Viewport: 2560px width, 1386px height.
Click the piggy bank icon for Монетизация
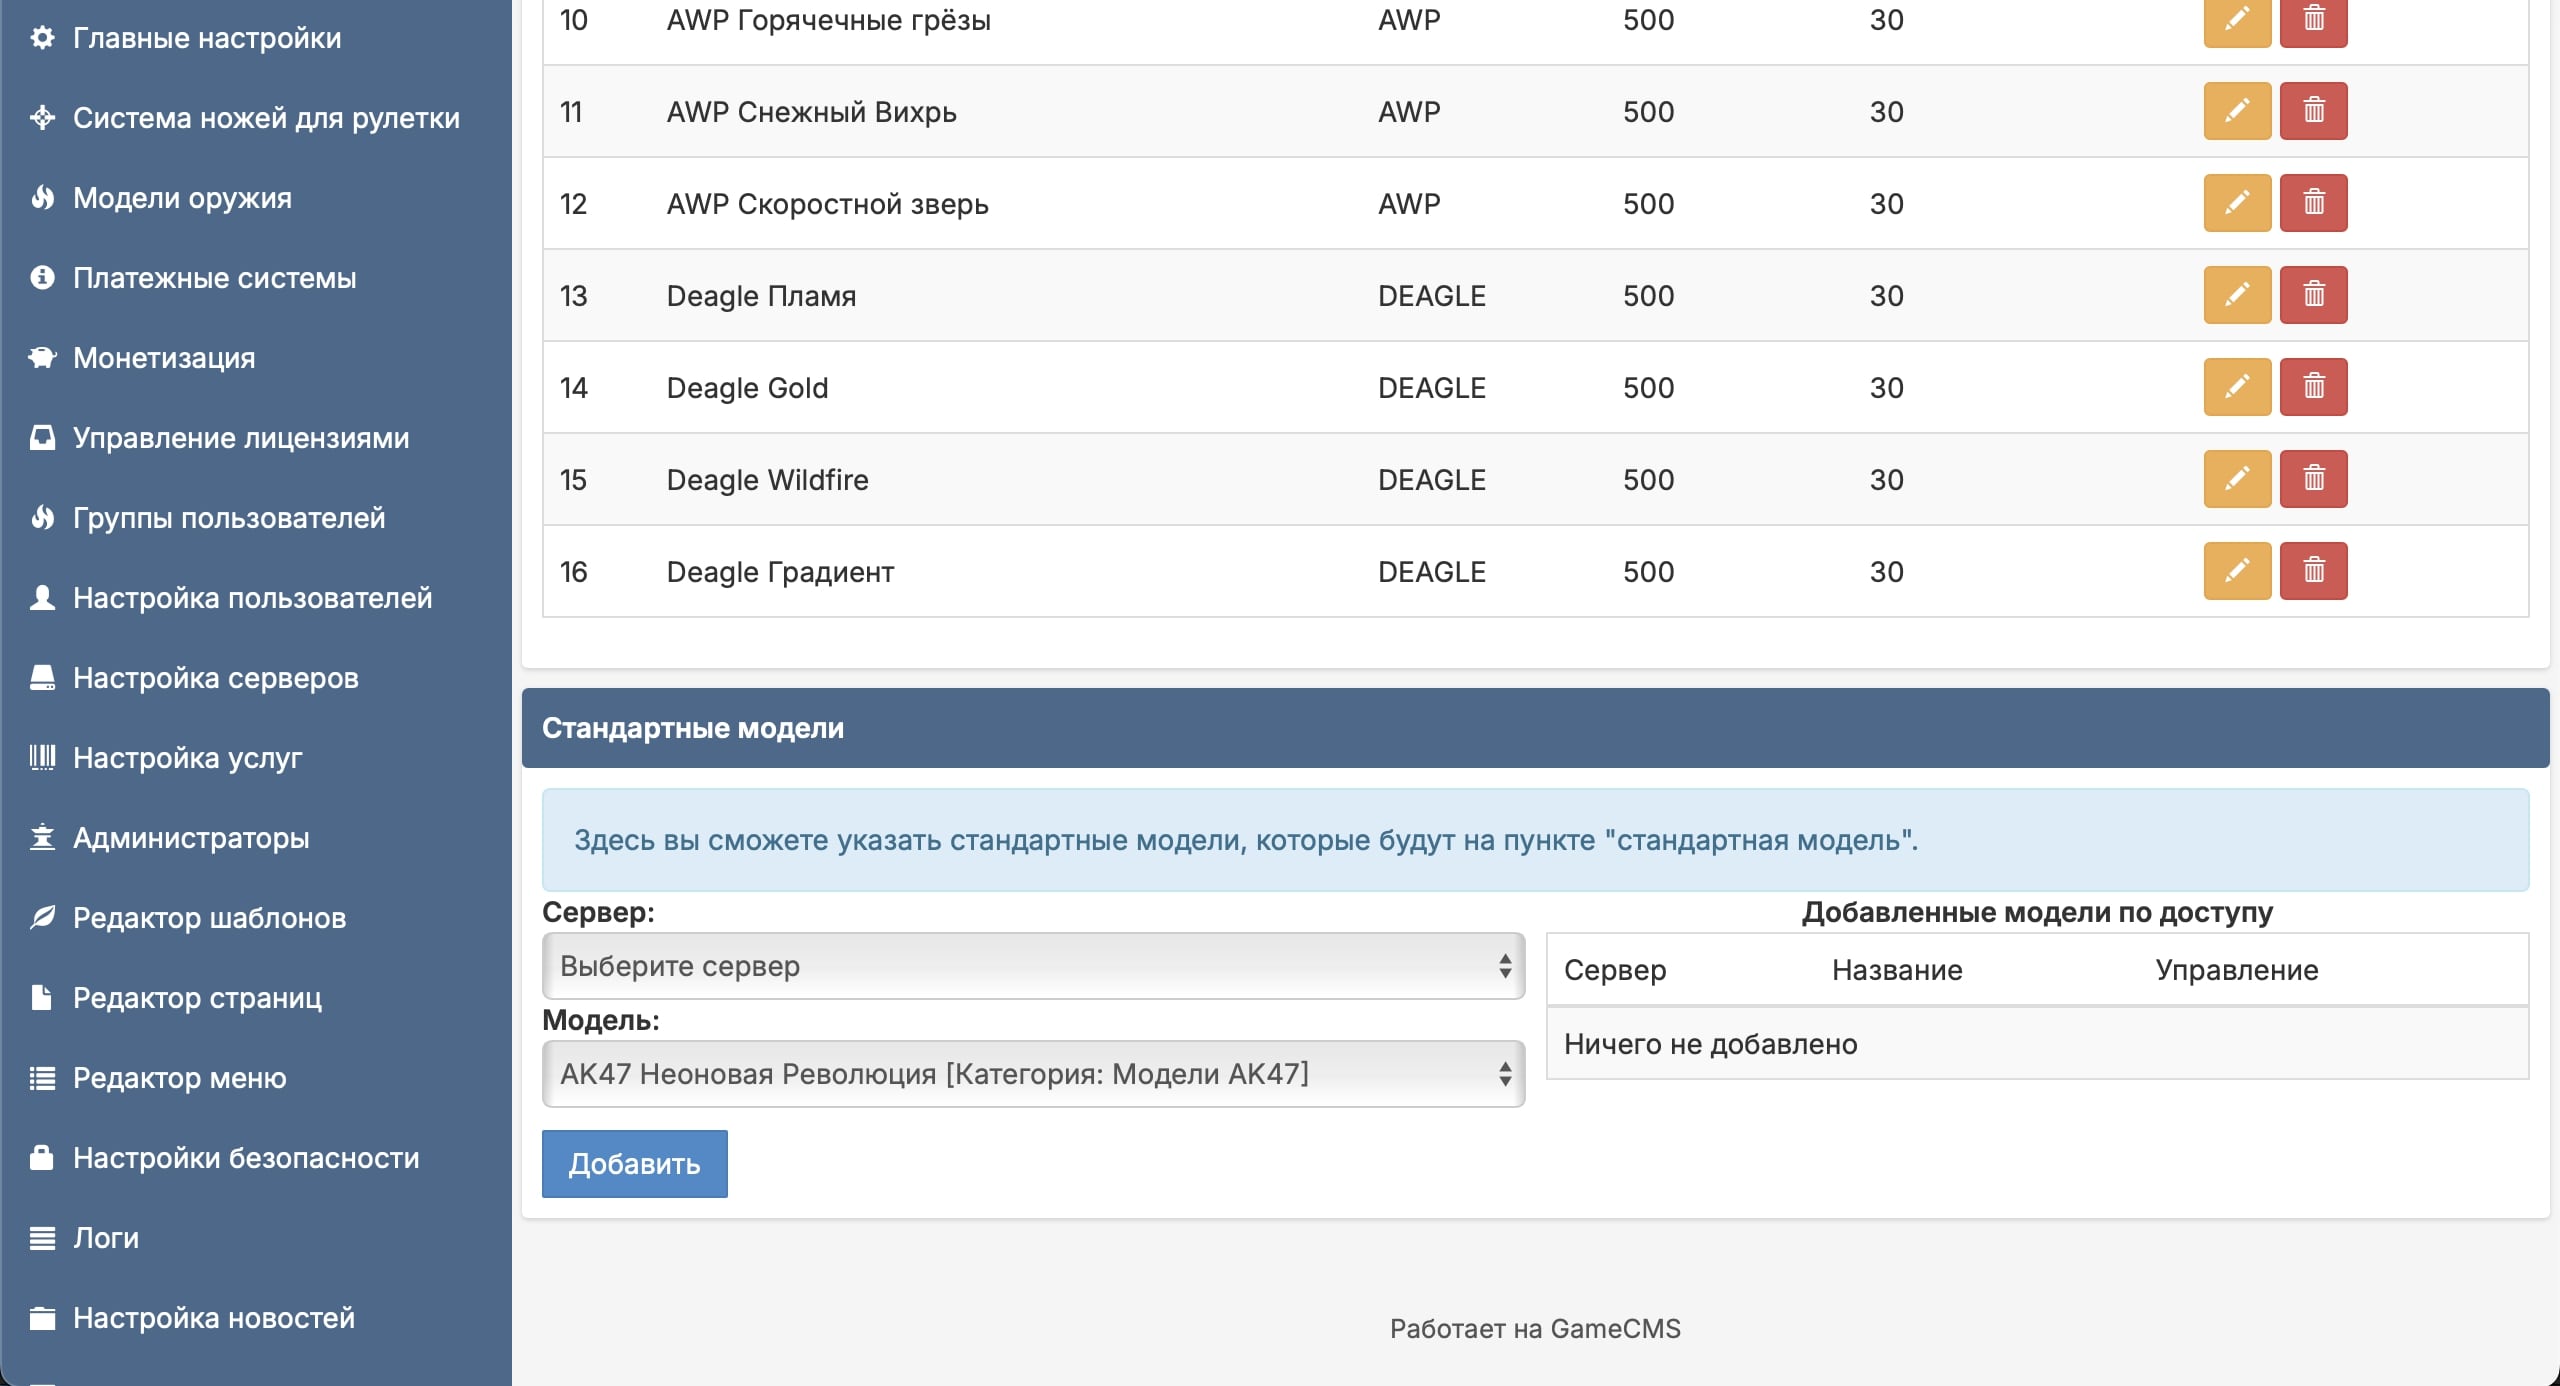(x=42, y=358)
